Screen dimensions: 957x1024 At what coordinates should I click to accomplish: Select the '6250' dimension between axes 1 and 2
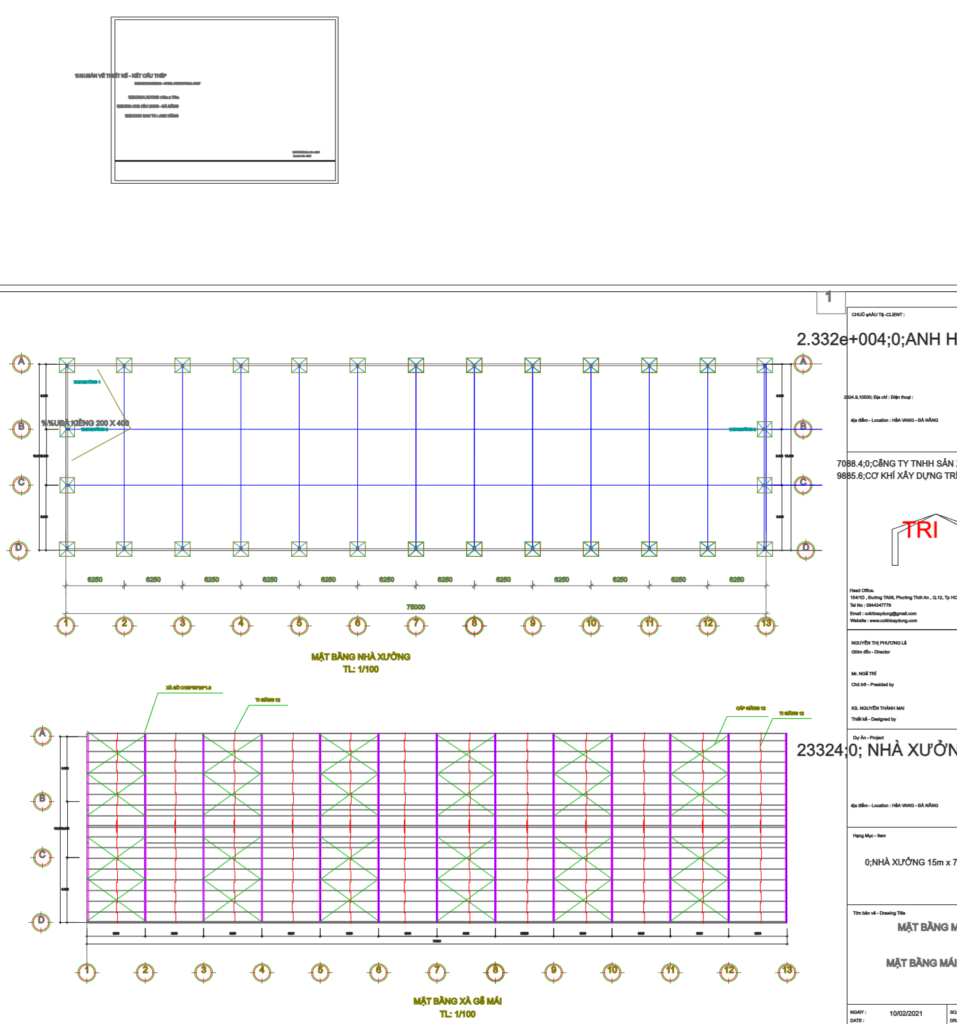95,579
